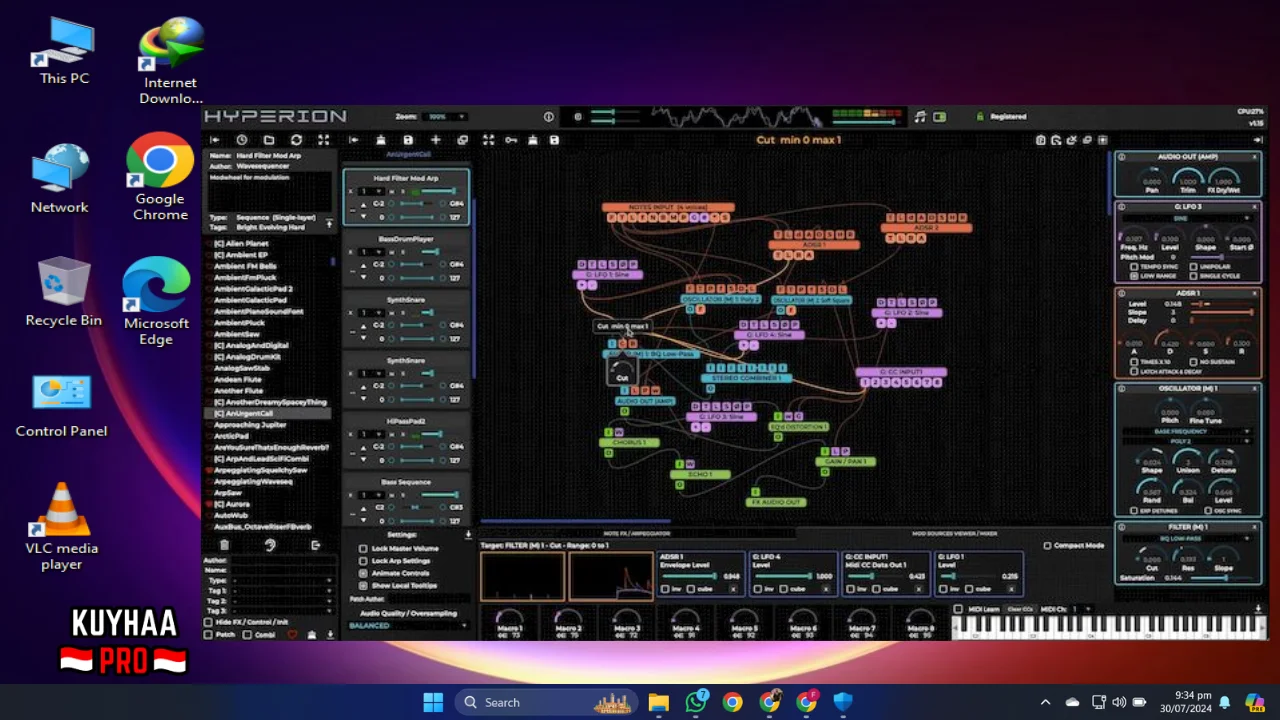Open BALANCED audio quality dropdown
The height and width of the screenshot is (720, 1280).
coord(407,625)
